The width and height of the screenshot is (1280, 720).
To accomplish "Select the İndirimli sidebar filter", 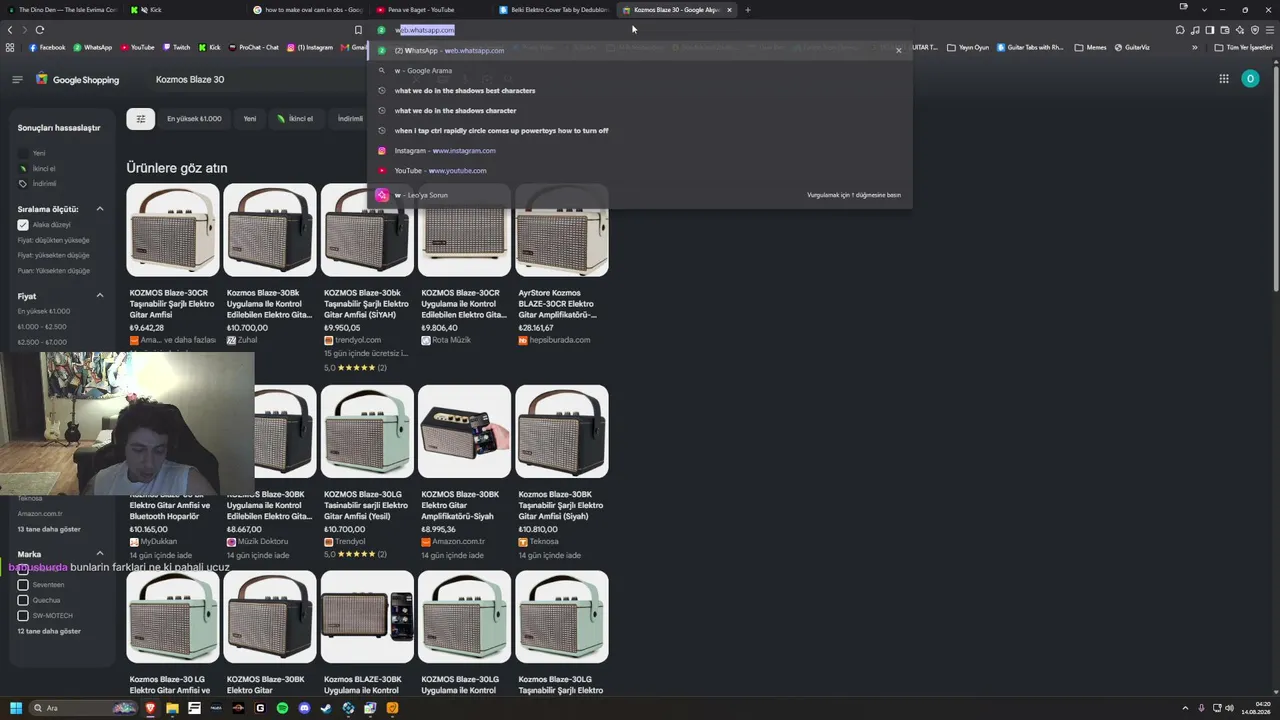I will pyautogui.click(x=38, y=184).
